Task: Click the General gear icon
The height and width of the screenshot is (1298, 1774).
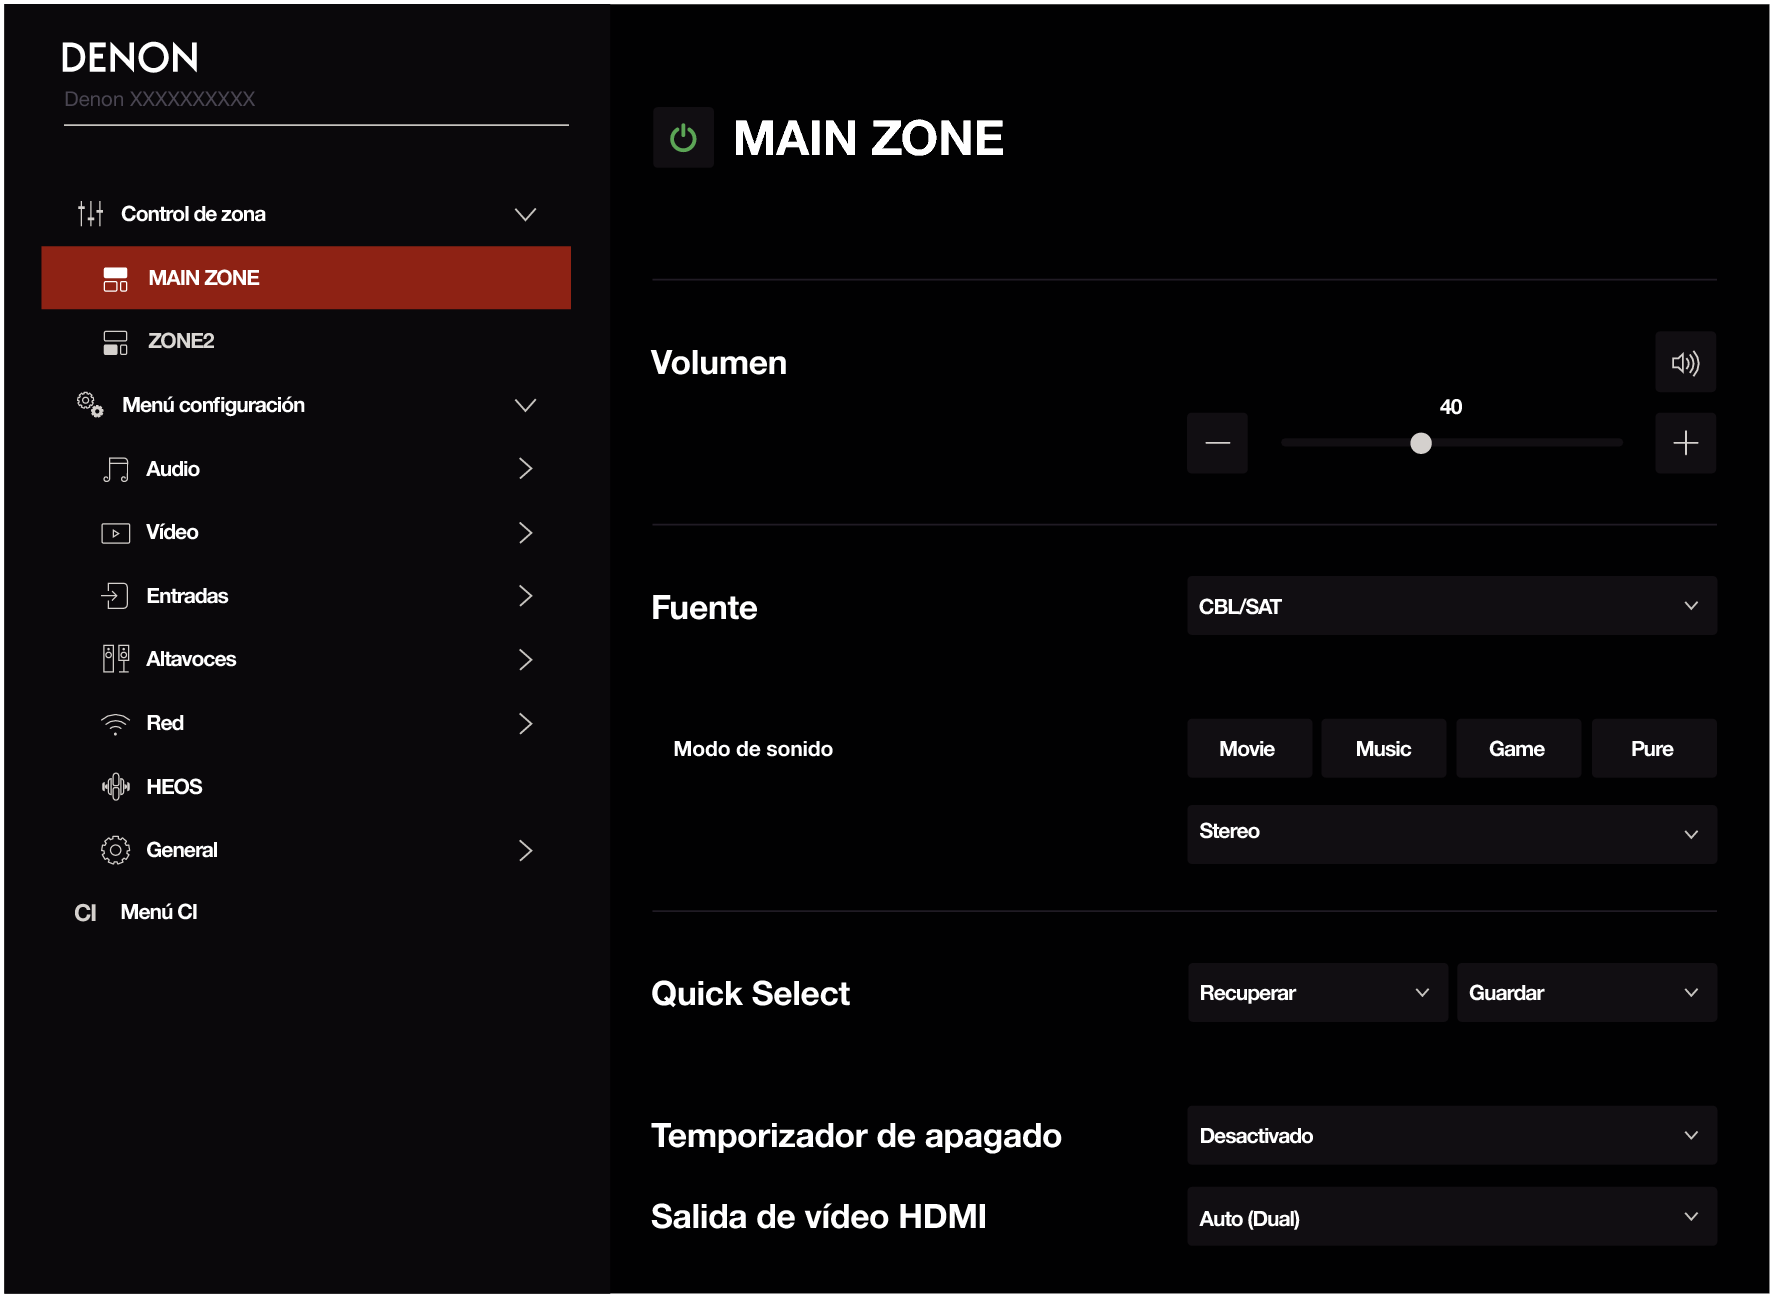Action: point(116,850)
